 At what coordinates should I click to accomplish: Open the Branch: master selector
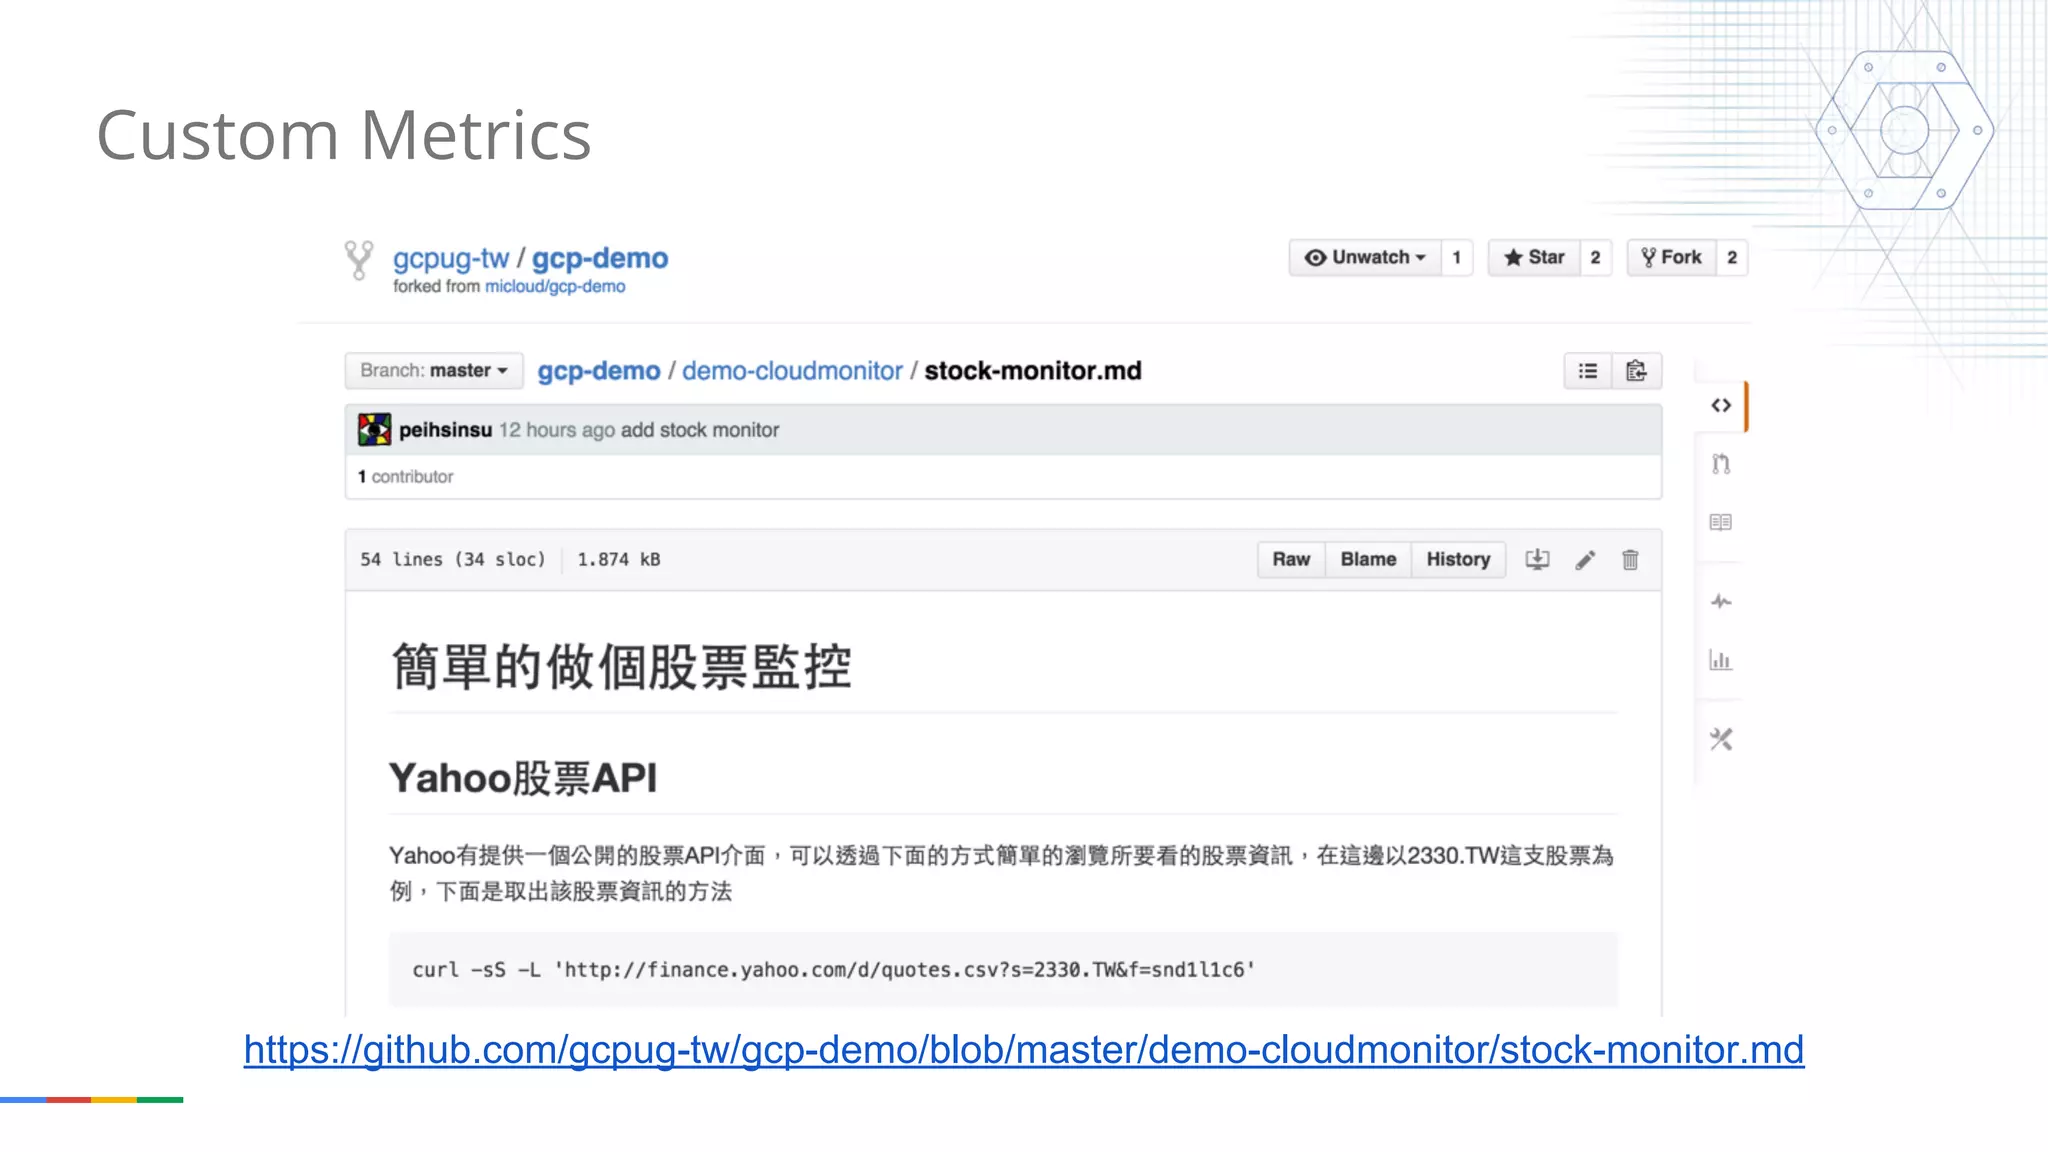tap(434, 371)
